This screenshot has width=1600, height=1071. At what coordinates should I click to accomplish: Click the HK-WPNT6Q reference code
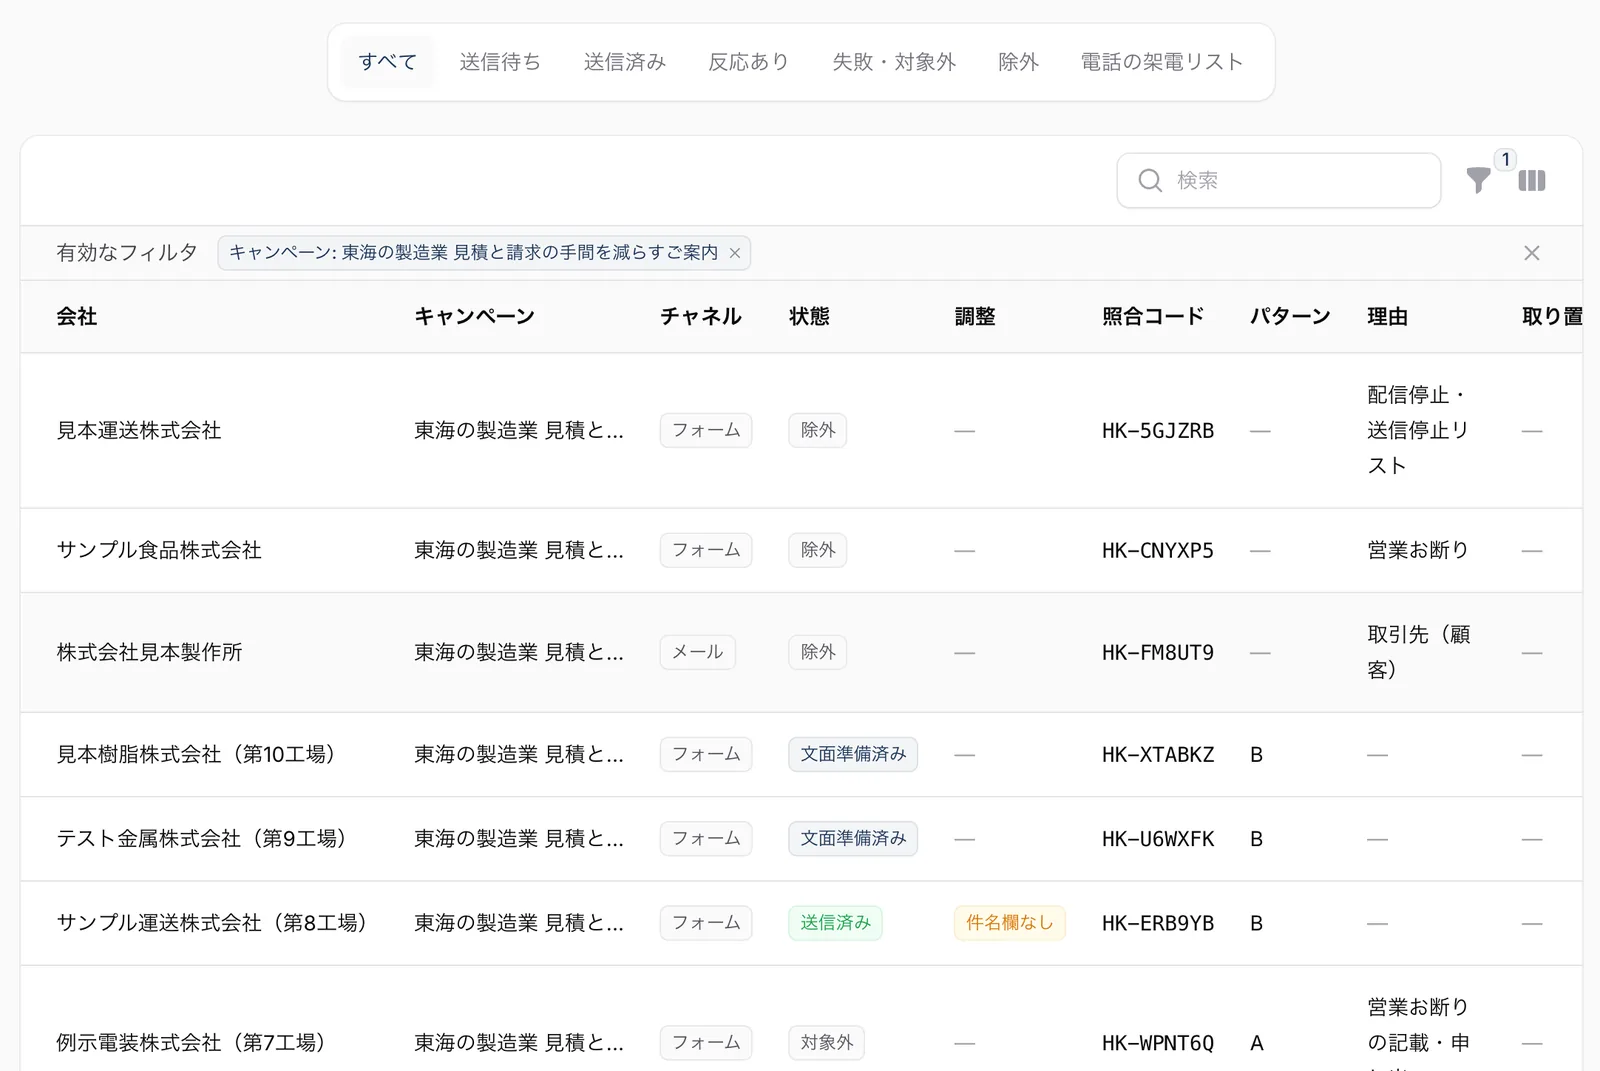coord(1158,1043)
